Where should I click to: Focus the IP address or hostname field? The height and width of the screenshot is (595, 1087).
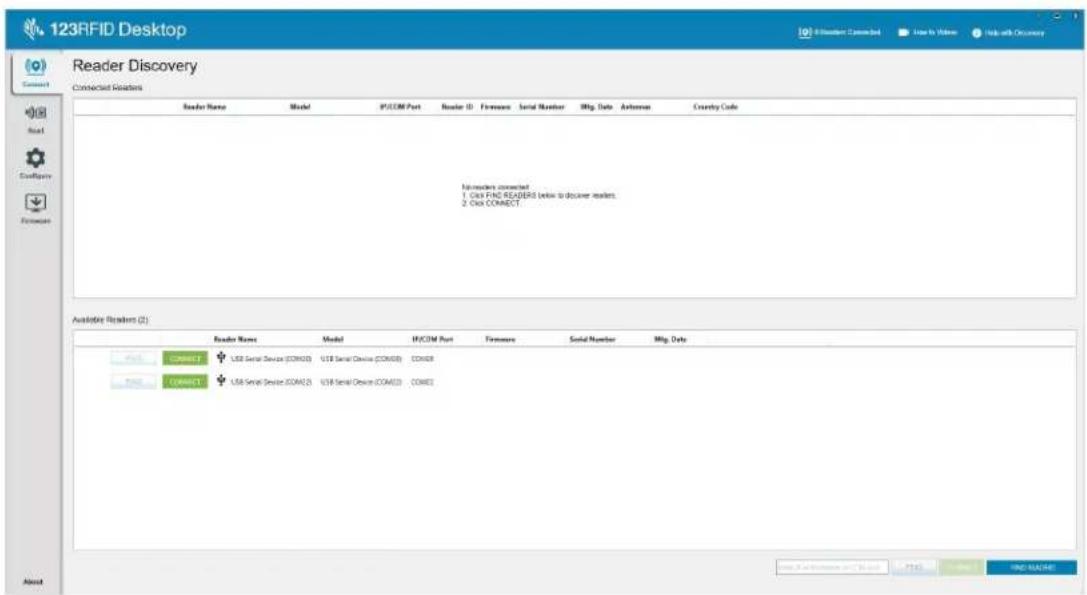tap(832, 567)
